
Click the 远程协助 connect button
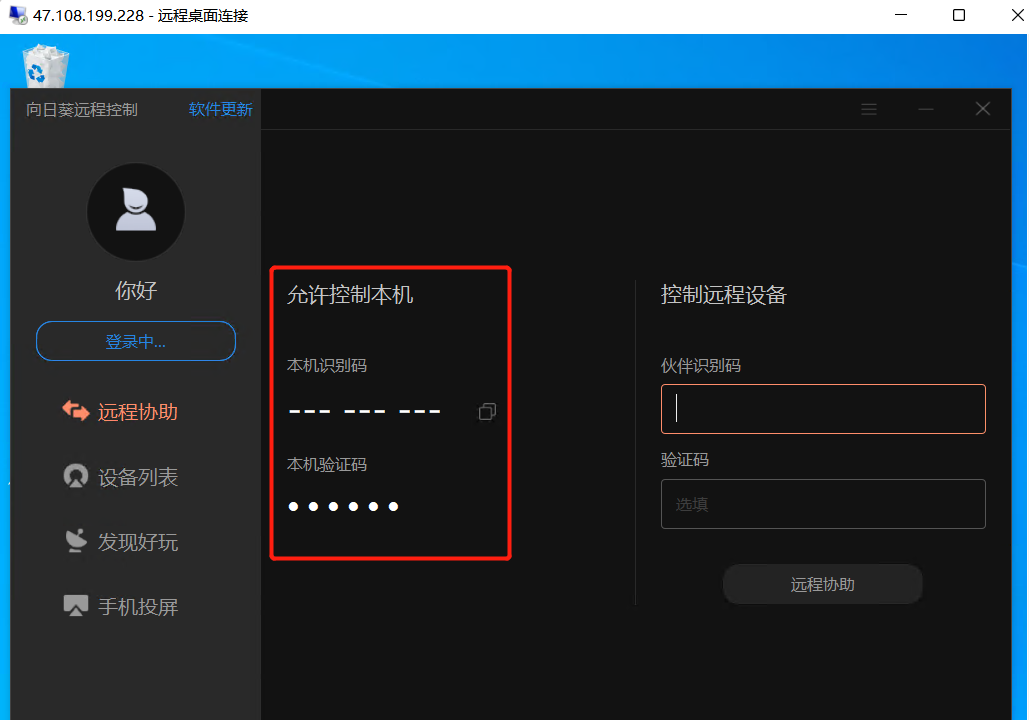click(x=822, y=584)
